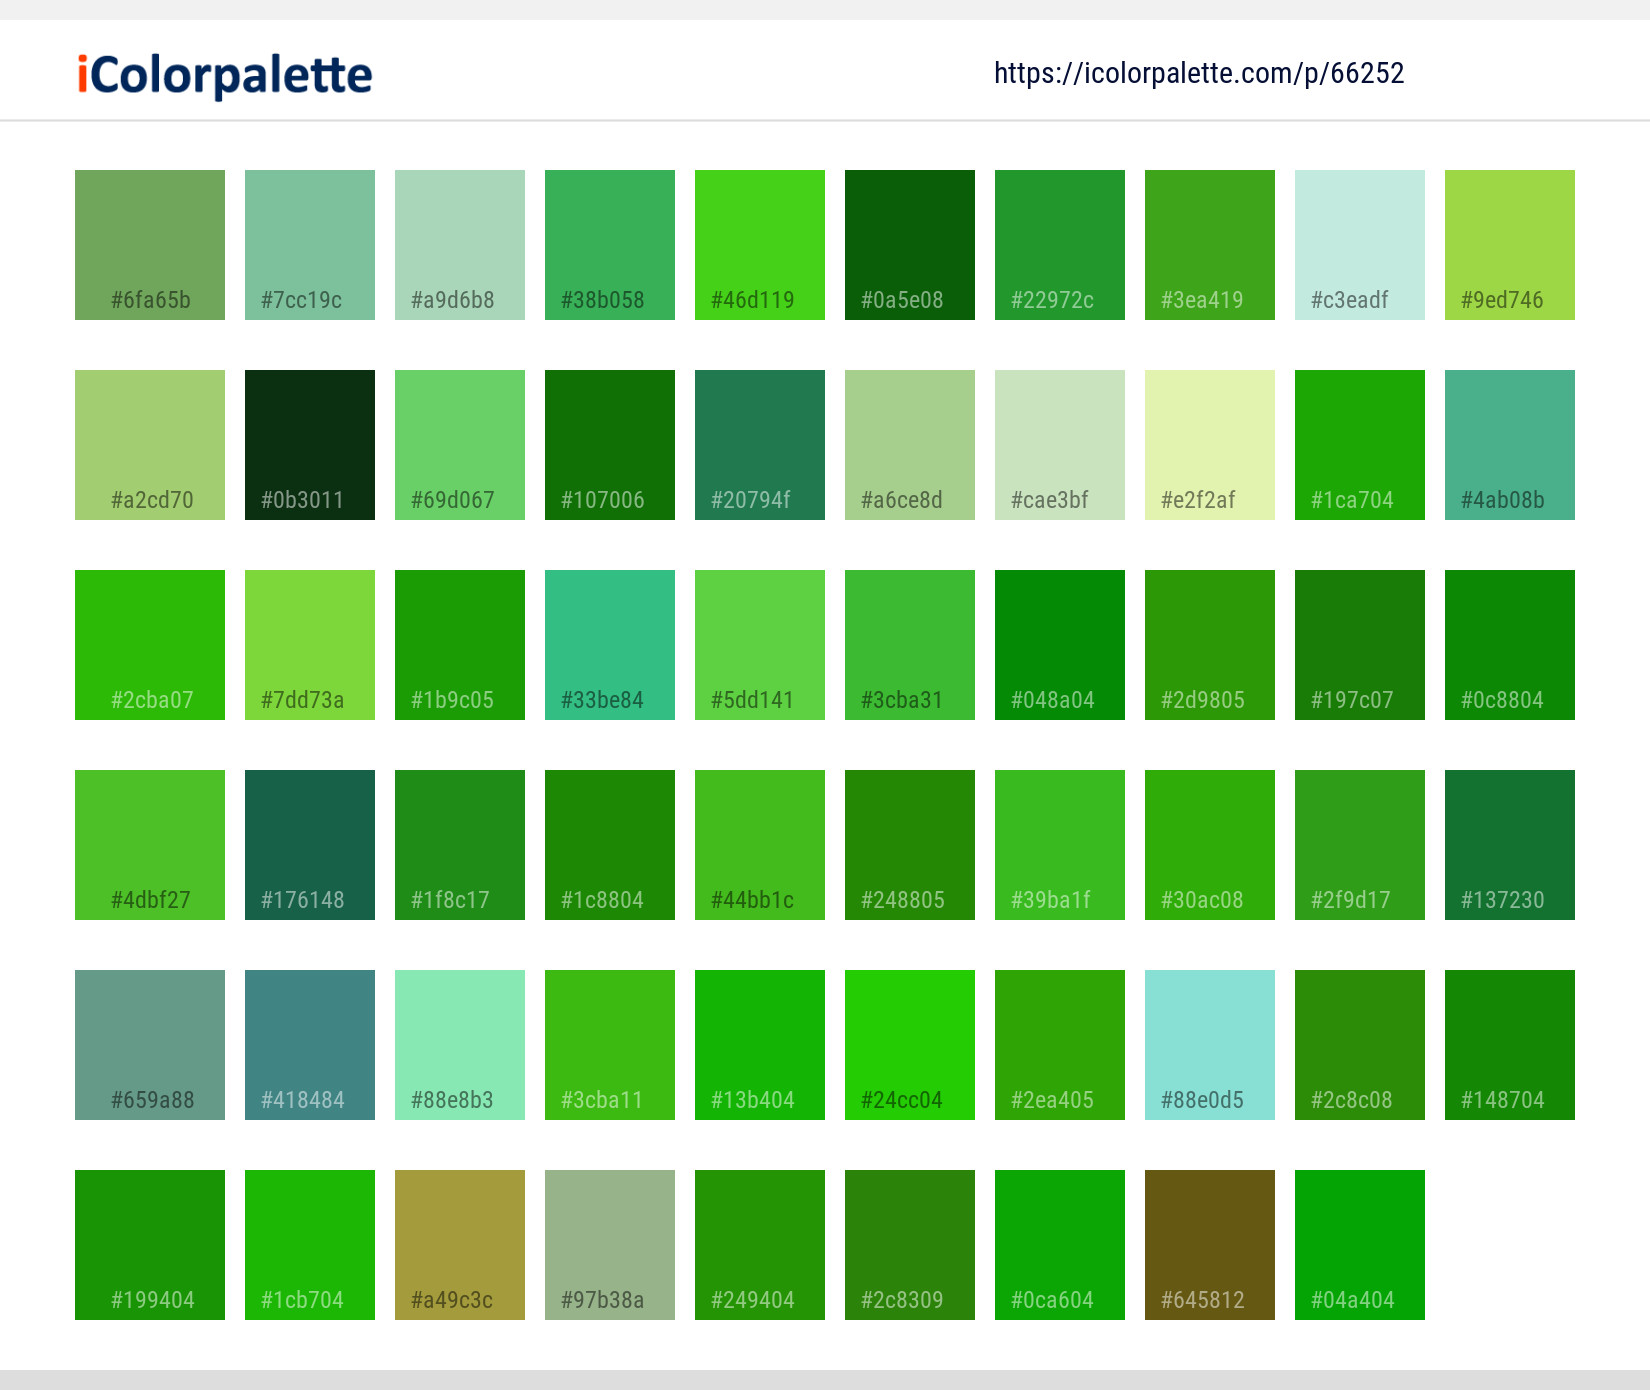Select the #39ba1f swatch
Viewport: 1650px width, 1390px height.
tap(1060, 845)
